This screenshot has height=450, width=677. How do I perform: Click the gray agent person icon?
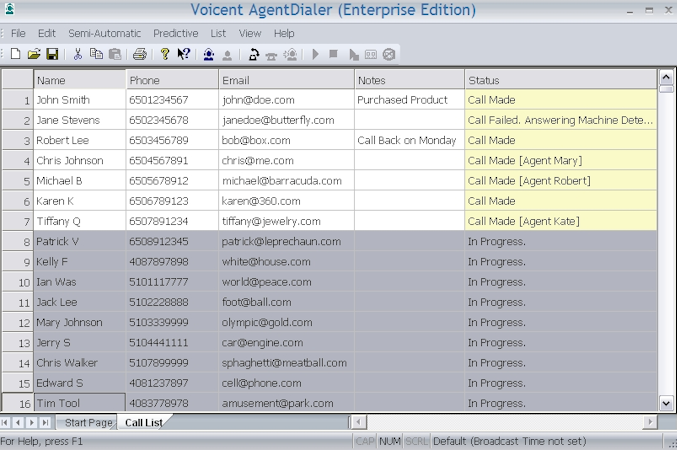pyautogui.click(x=227, y=55)
